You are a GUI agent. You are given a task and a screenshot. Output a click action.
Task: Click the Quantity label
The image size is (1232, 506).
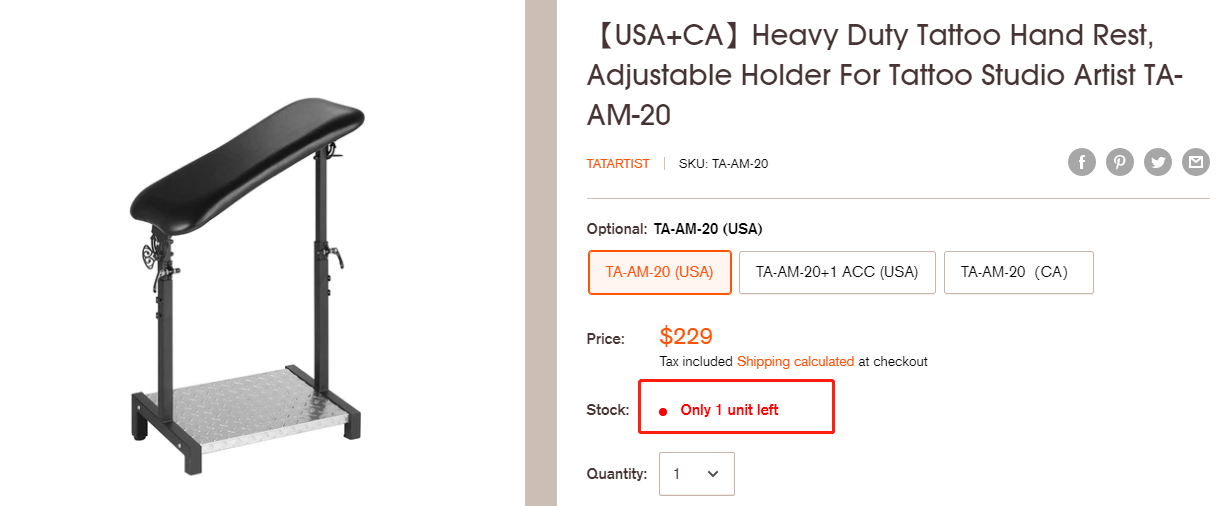(x=616, y=475)
